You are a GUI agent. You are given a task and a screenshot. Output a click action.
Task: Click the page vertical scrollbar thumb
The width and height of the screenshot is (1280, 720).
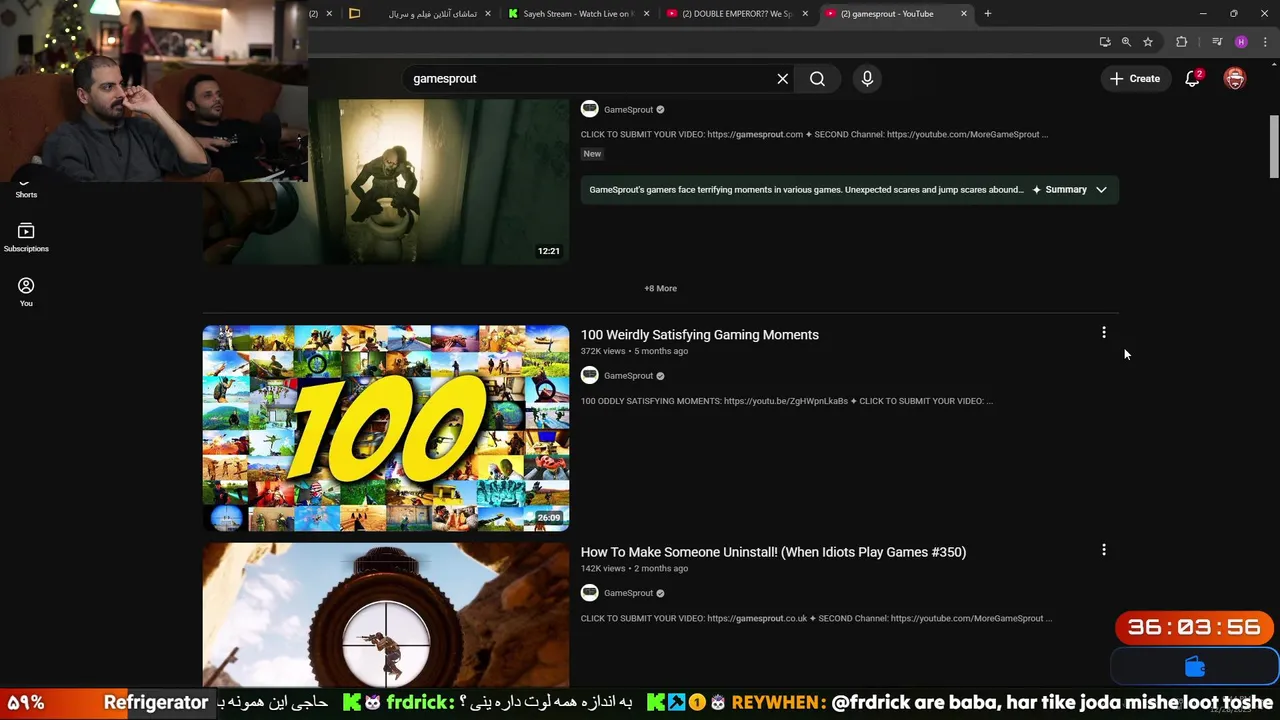coord(1274,147)
